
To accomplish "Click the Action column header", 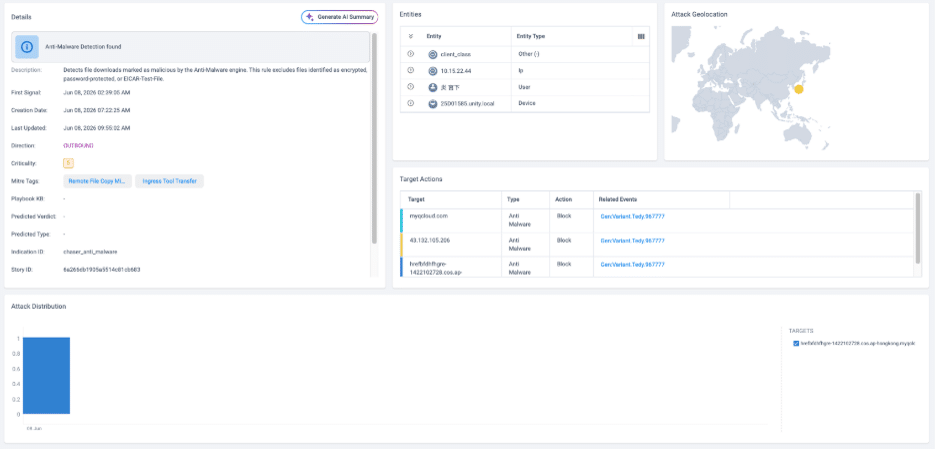I will click(564, 199).
